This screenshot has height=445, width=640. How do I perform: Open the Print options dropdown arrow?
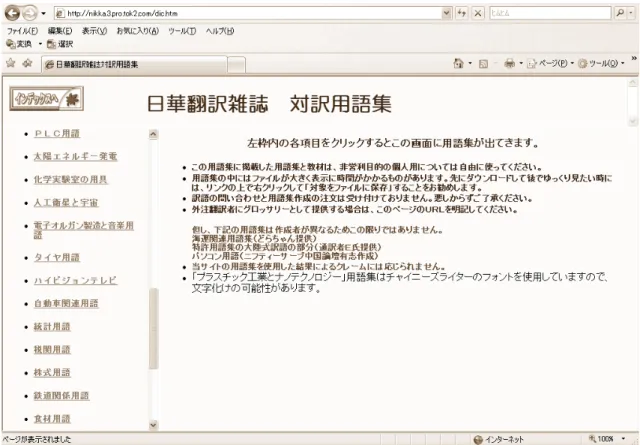point(521,63)
